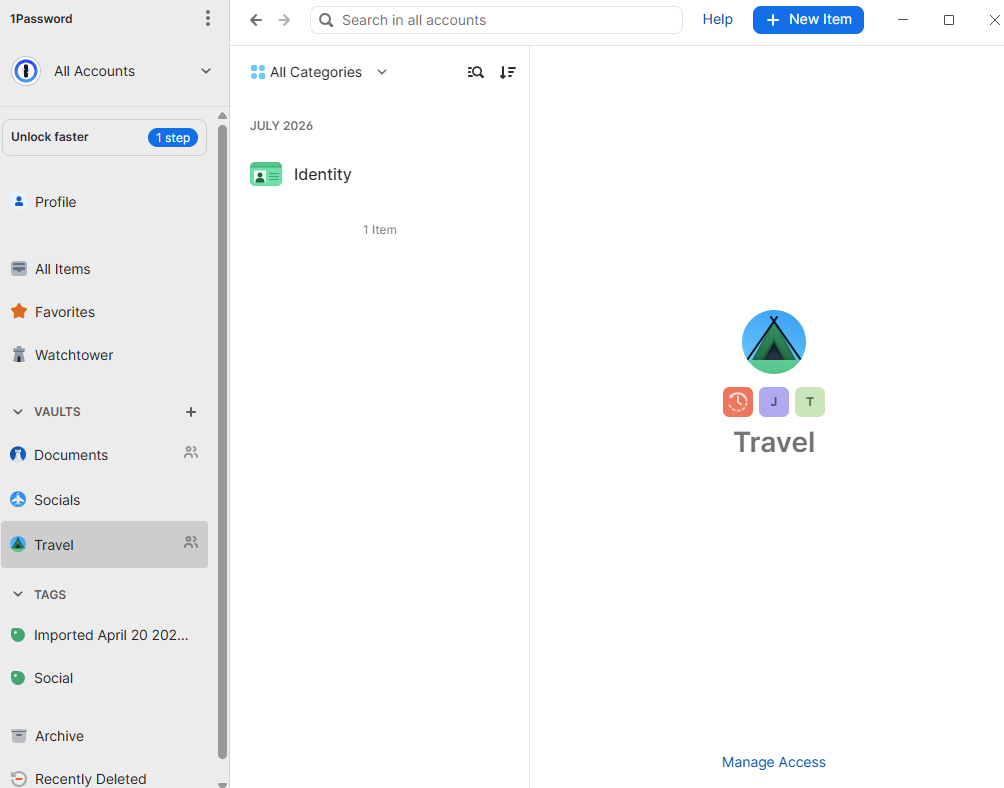Click the sidebar scrollbar thumb
The width and height of the screenshot is (1004, 788).
tap(222, 442)
